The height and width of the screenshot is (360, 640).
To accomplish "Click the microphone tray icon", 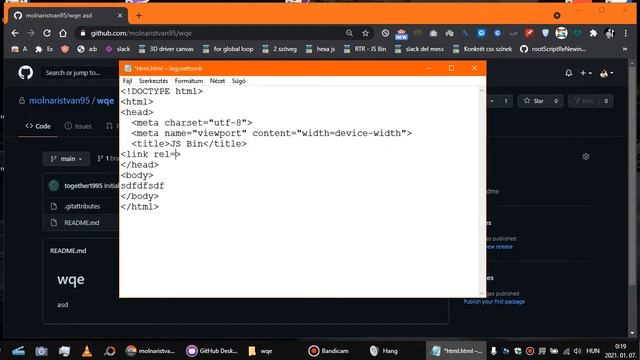I will (x=493, y=351).
